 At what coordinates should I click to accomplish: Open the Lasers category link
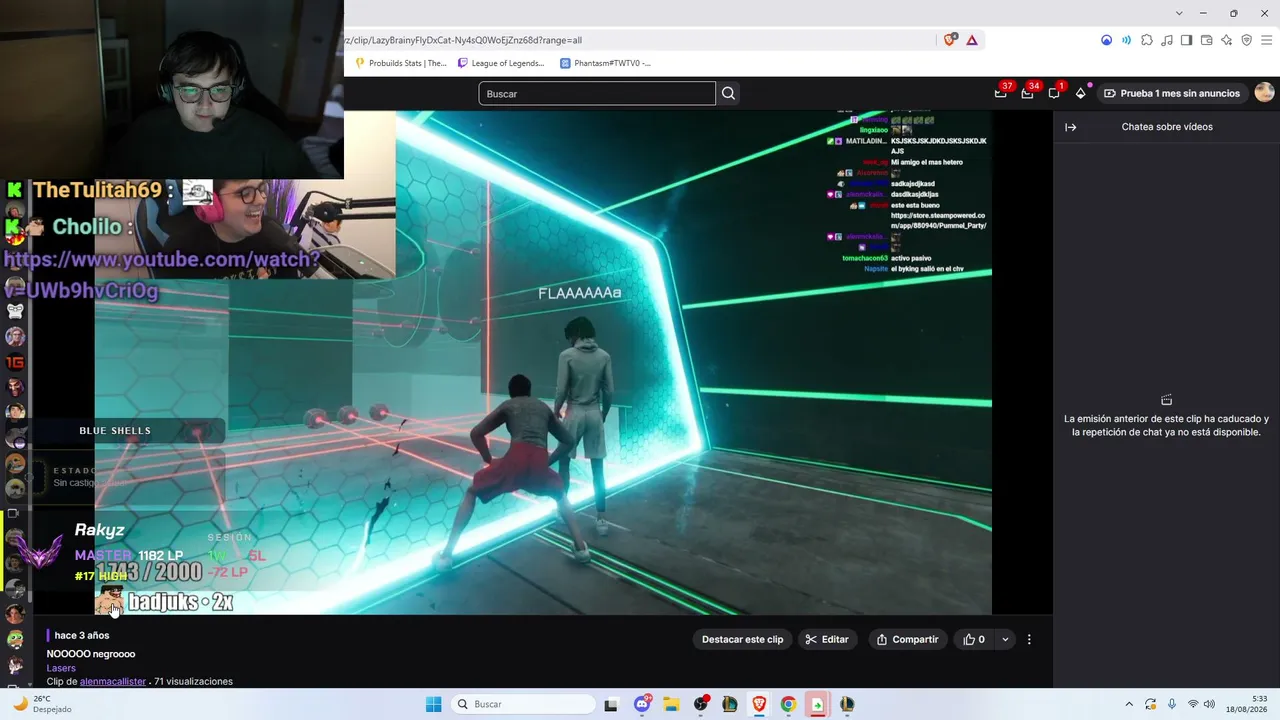tap(61, 668)
